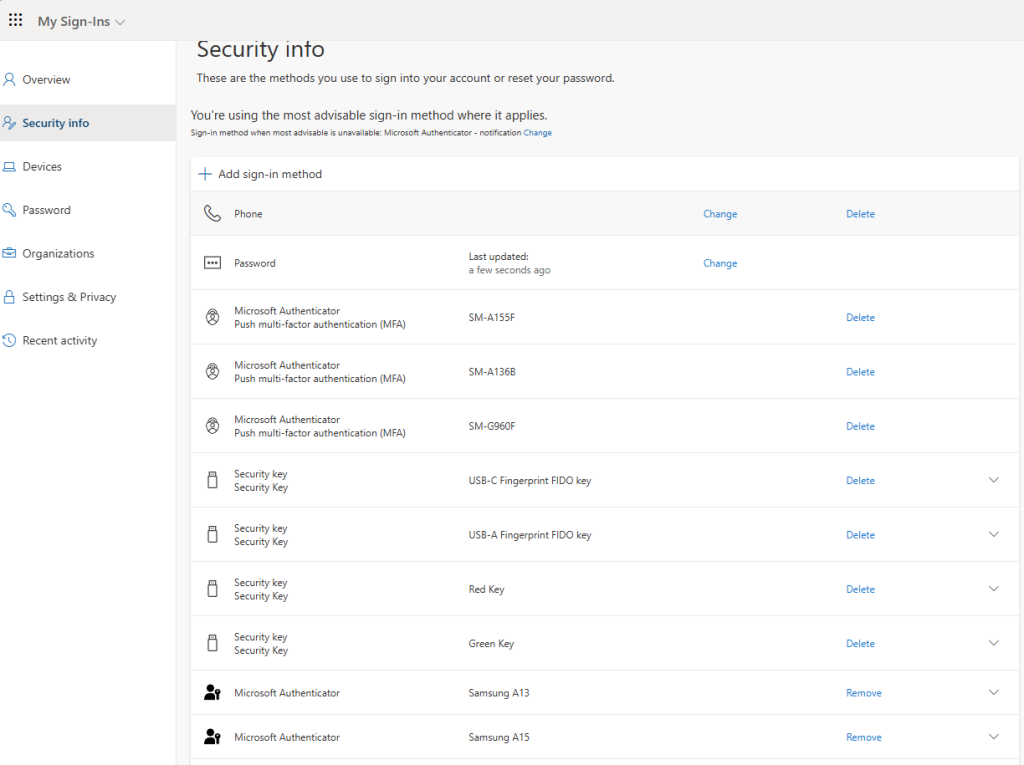
Task: Click Add sign-in method
Action: 260,174
